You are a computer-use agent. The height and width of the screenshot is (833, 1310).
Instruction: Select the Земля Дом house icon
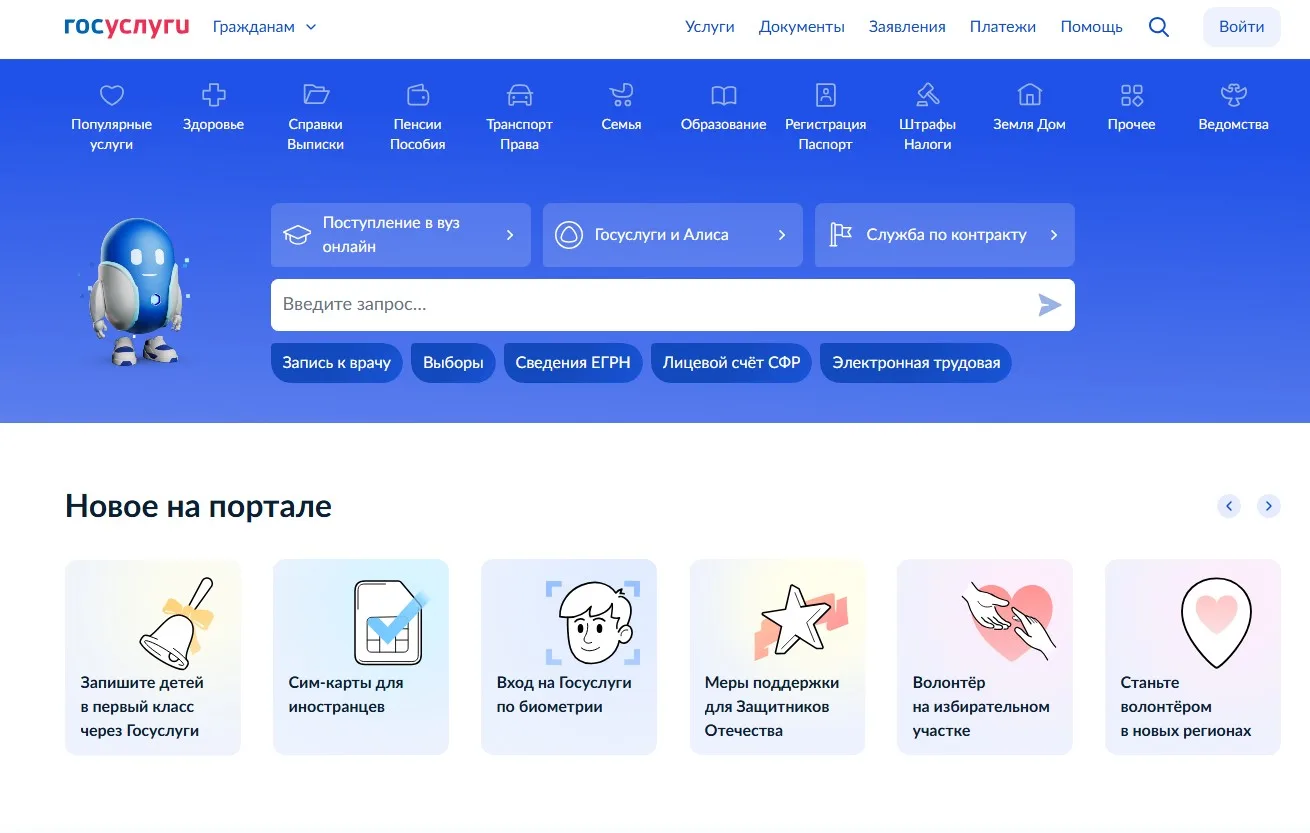tap(1030, 95)
